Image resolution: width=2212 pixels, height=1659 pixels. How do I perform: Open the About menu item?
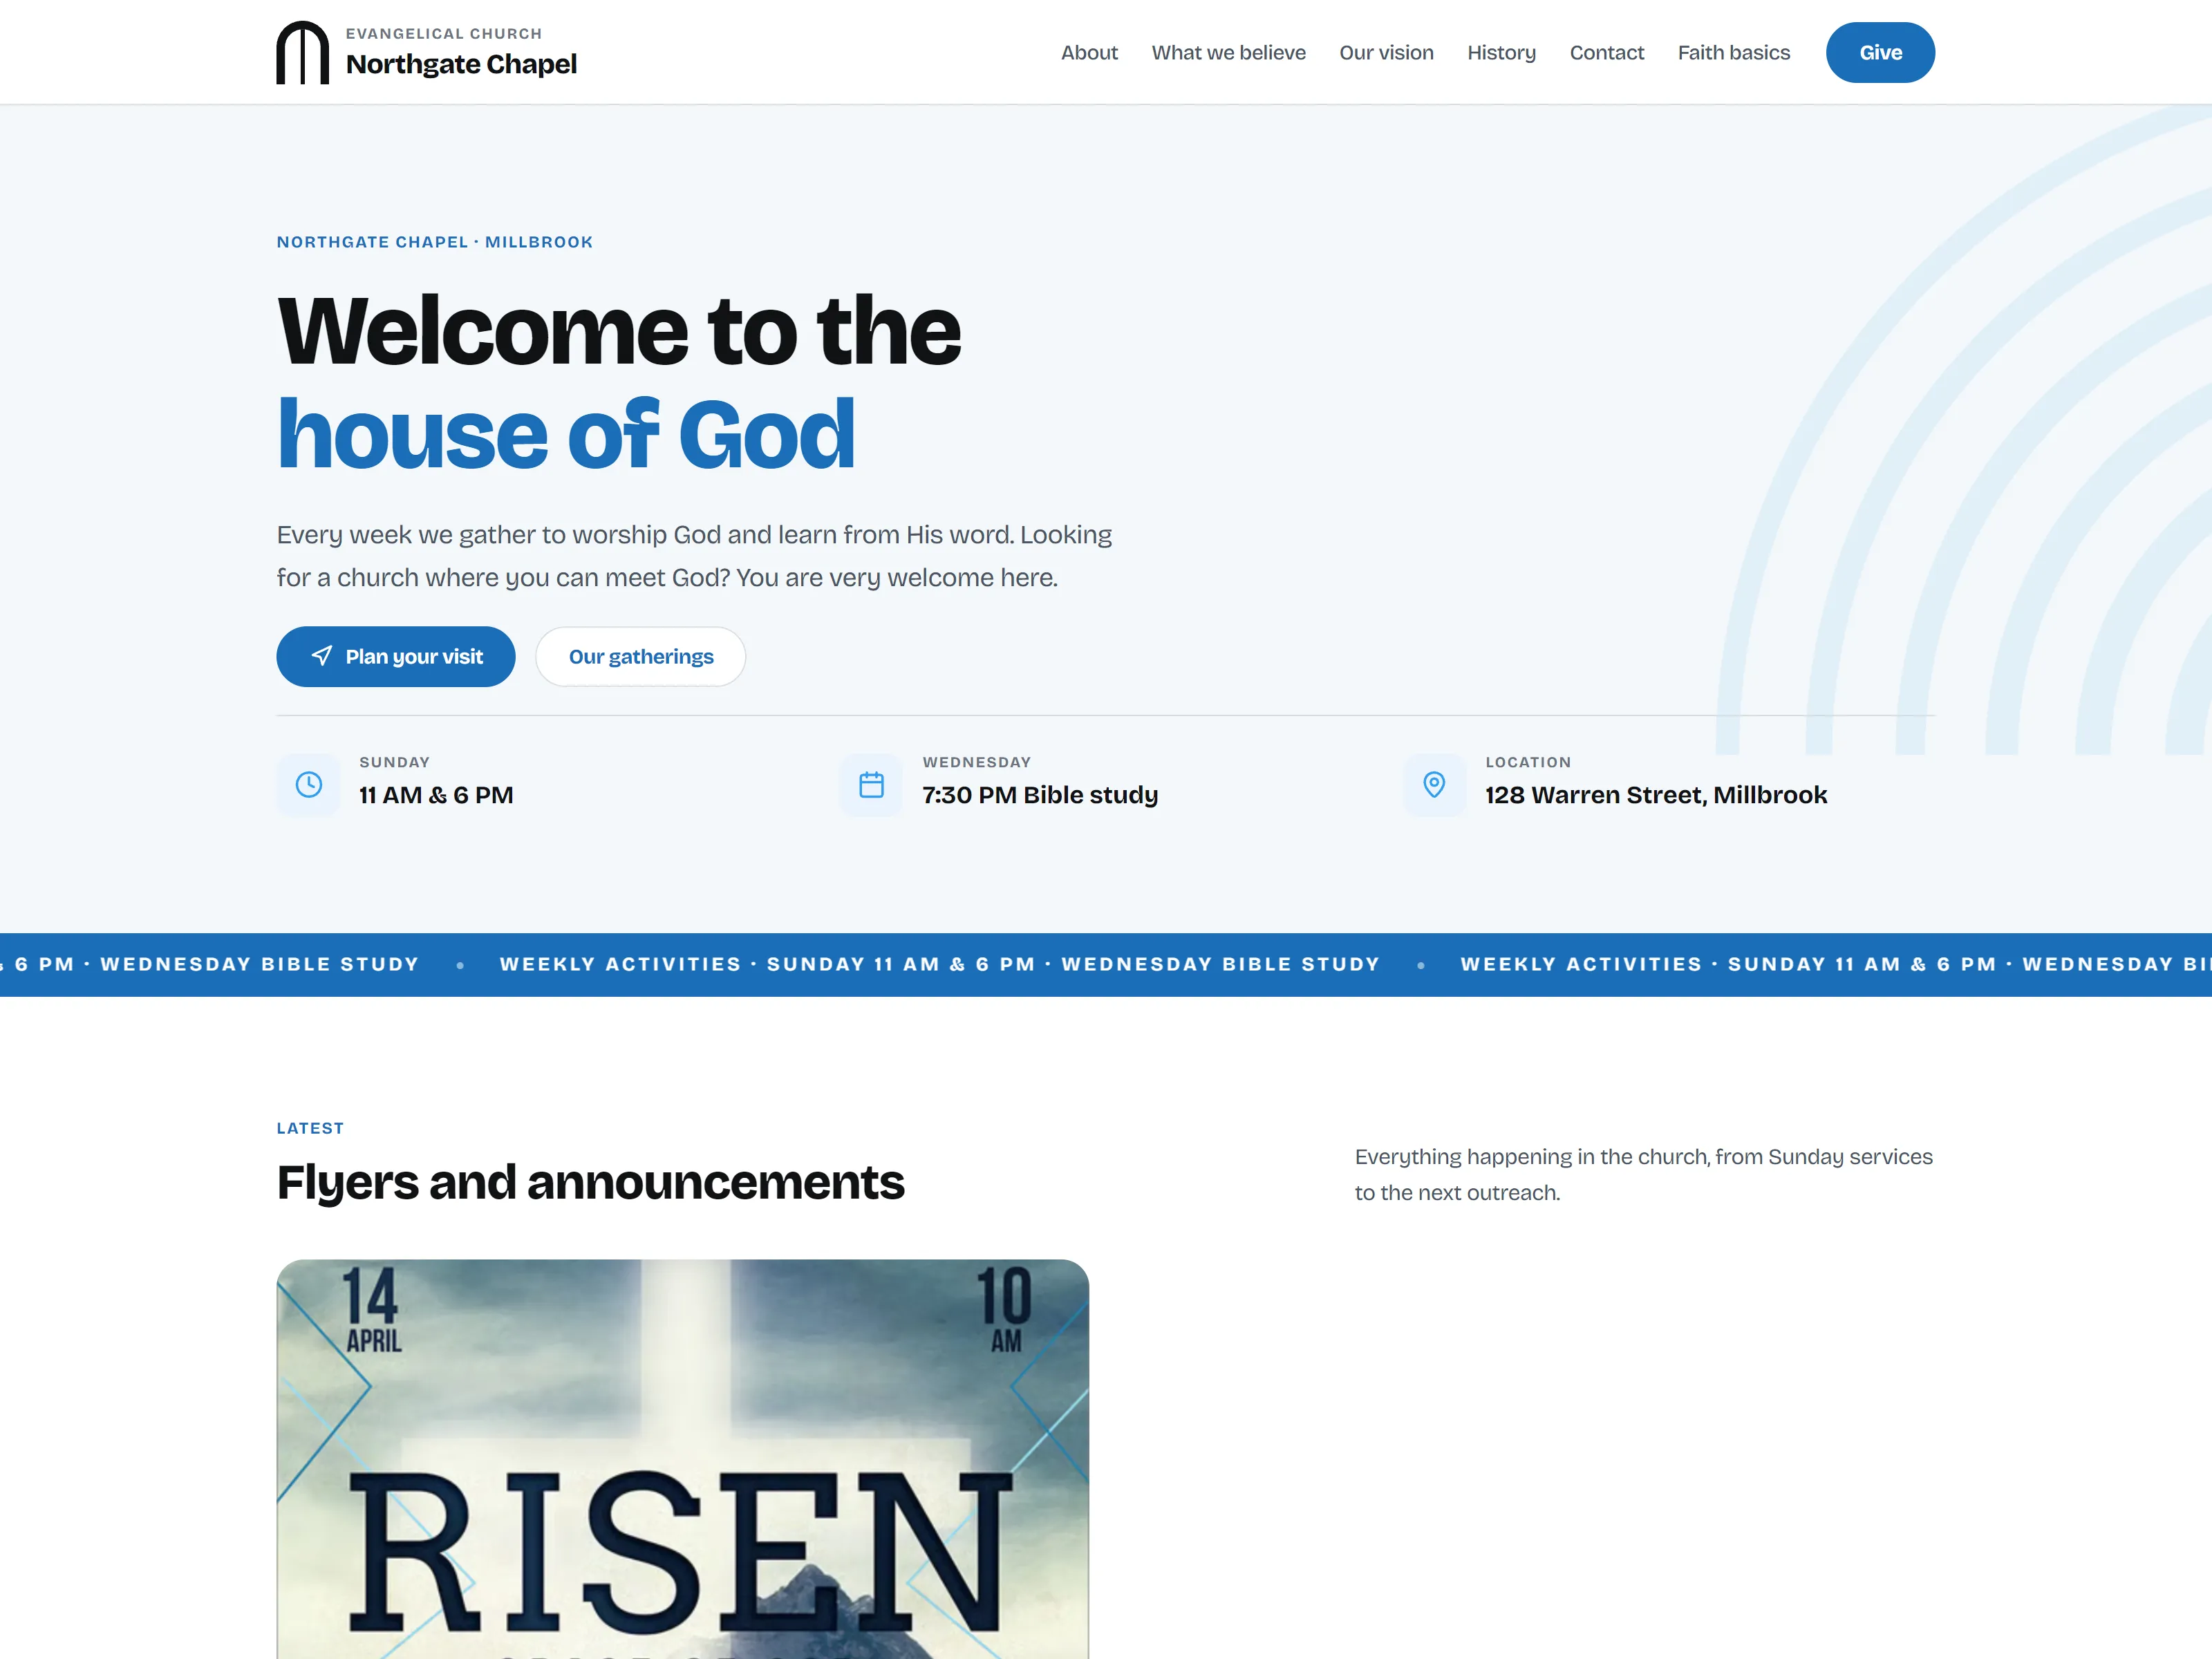coord(1089,53)
